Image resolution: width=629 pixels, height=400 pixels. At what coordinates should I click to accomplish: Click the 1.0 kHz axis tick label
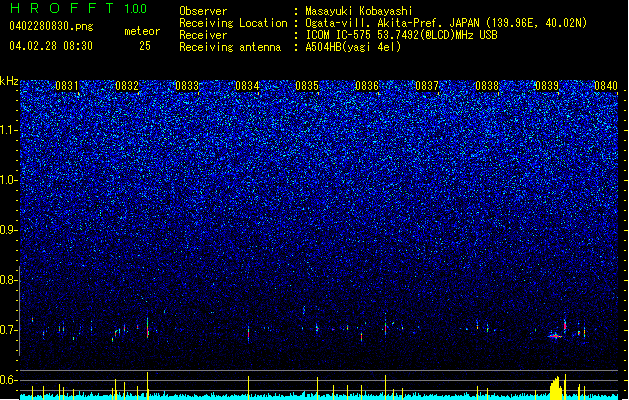[x=9, y=180]
